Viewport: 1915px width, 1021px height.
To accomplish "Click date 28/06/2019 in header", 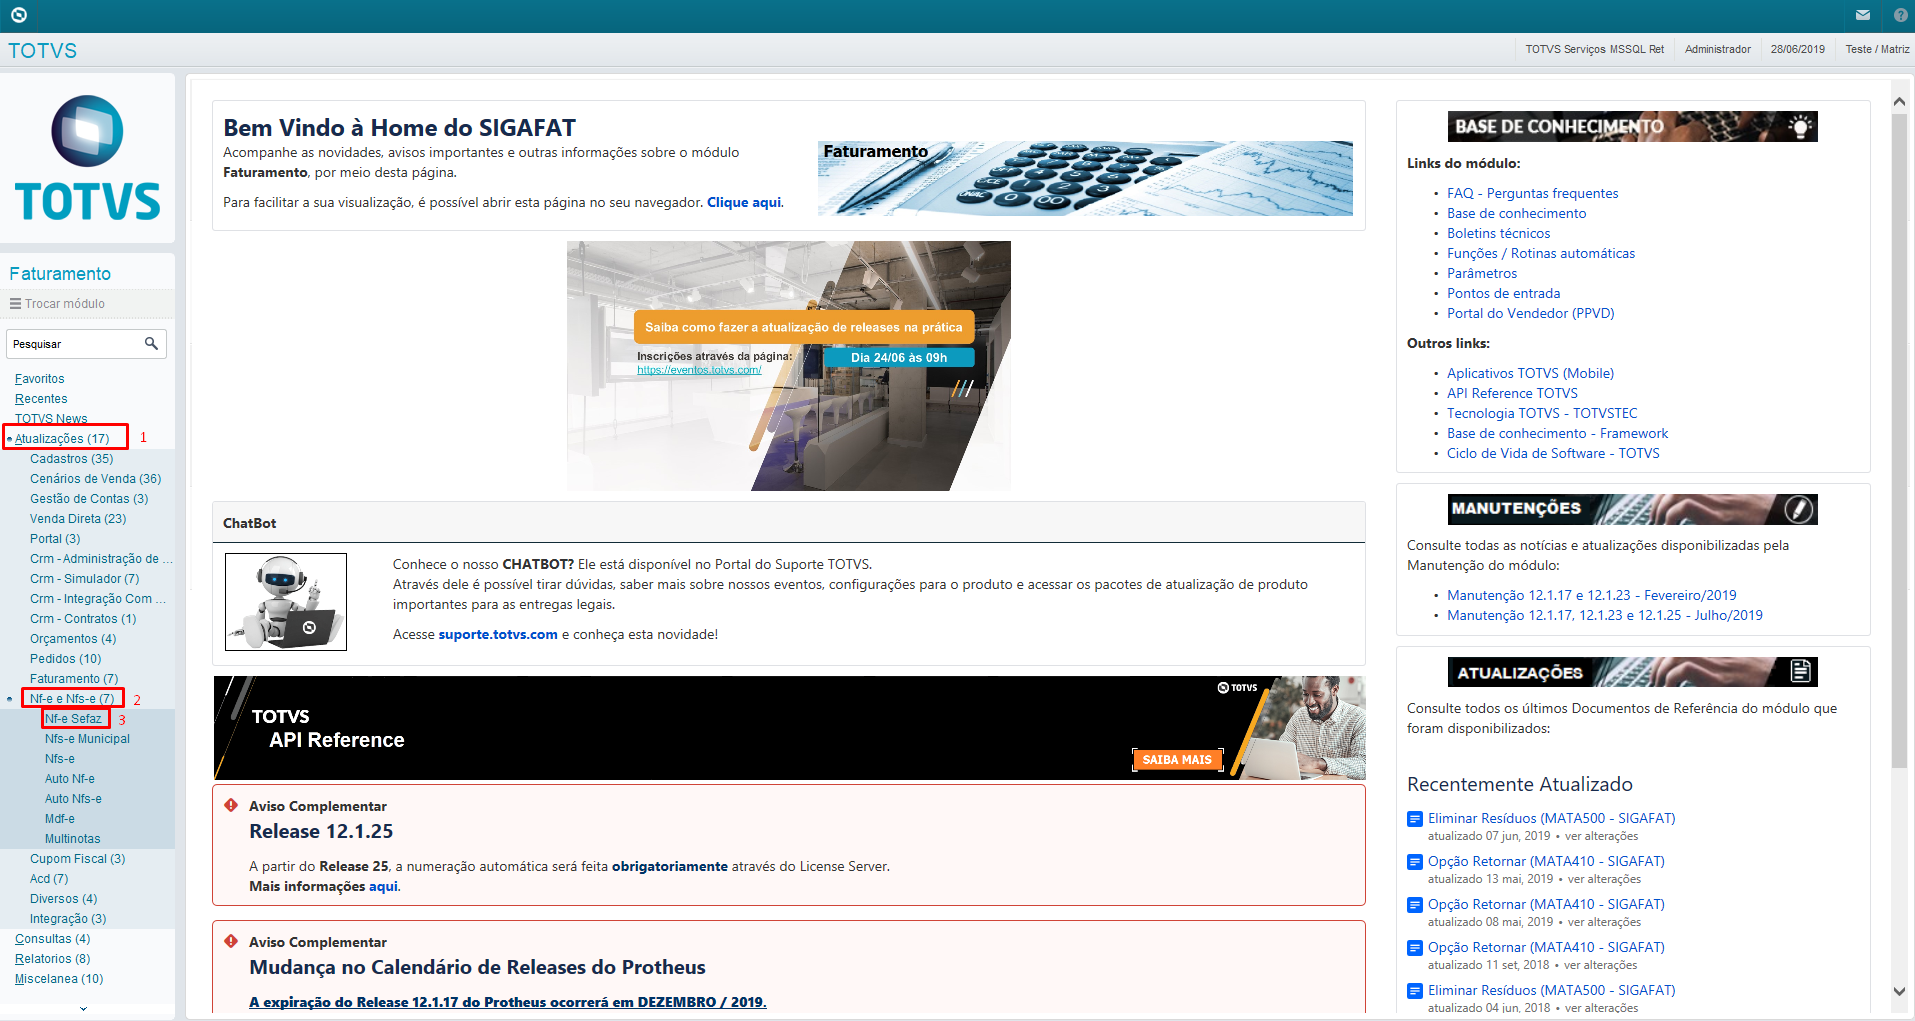I will tap(1797, 49).
